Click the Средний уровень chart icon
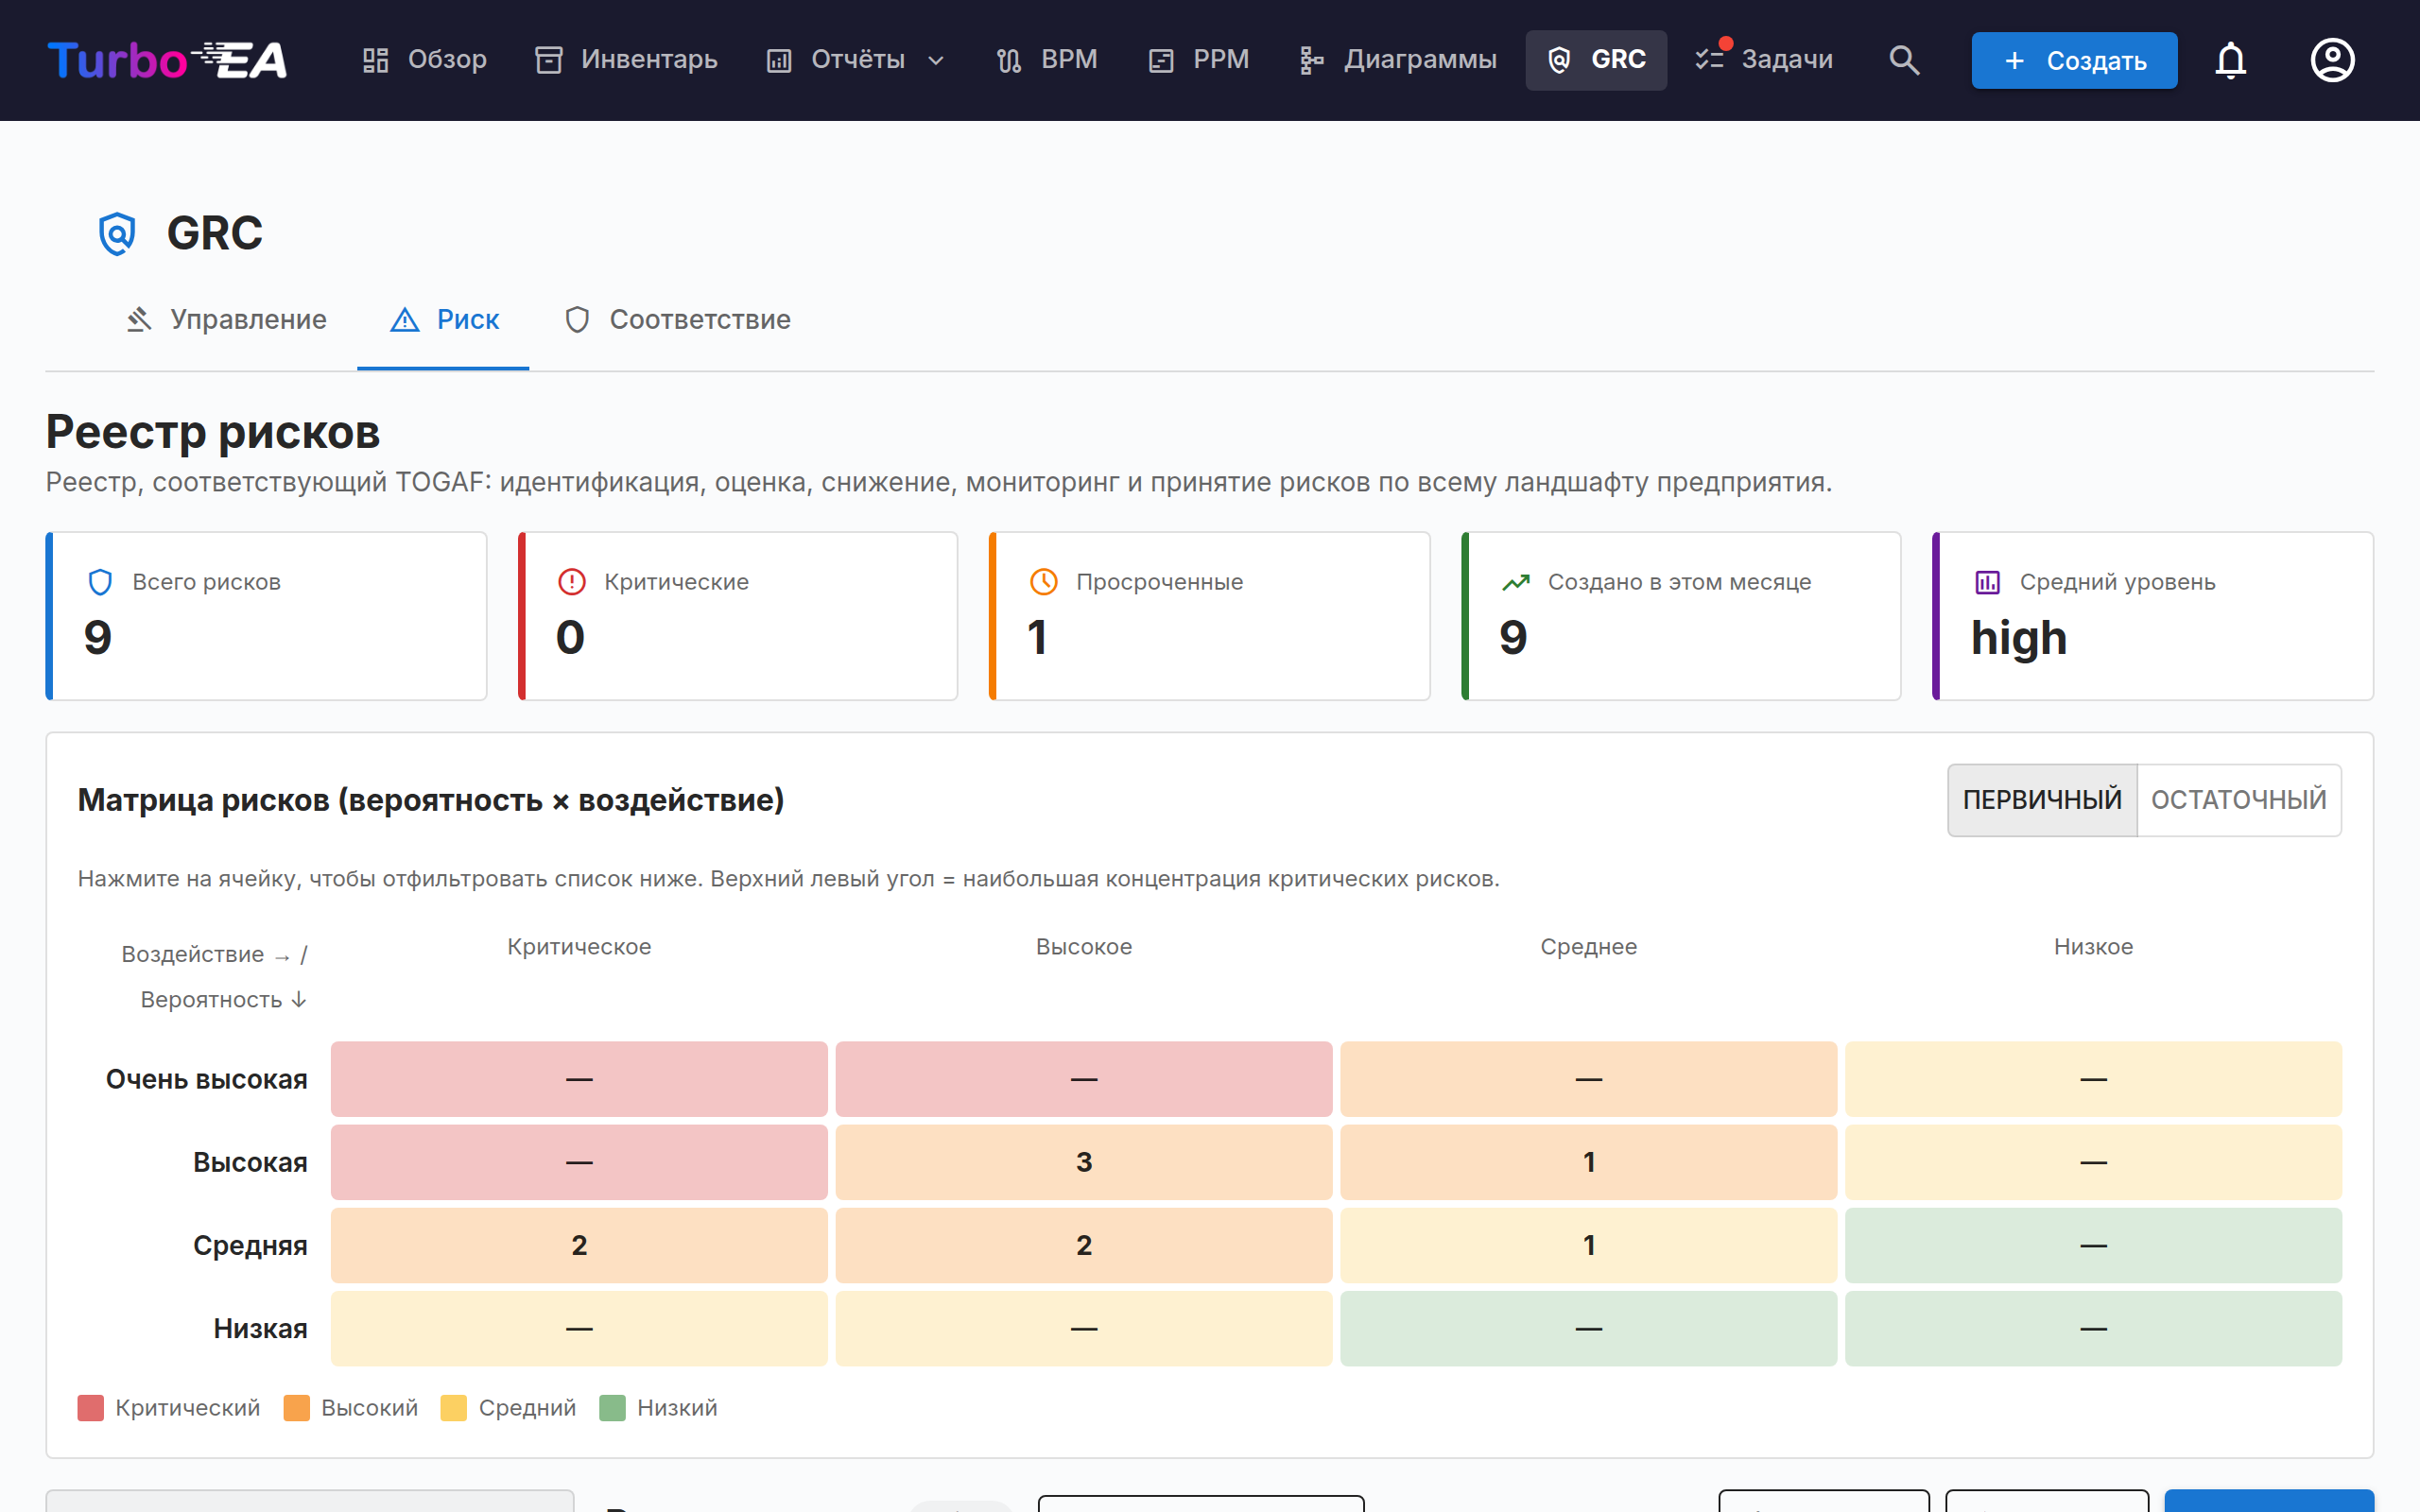2420x1512 pixels. click(1987, 582)
